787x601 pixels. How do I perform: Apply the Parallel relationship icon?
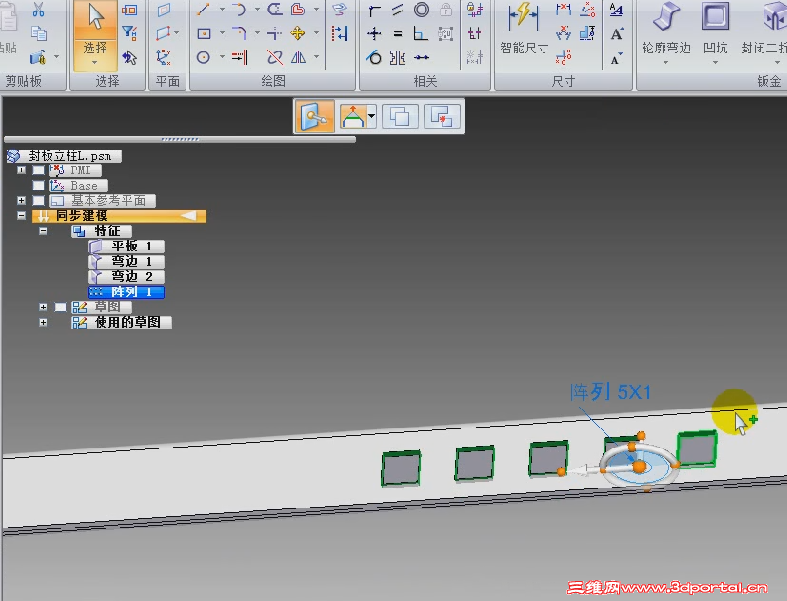pos(398,10)
